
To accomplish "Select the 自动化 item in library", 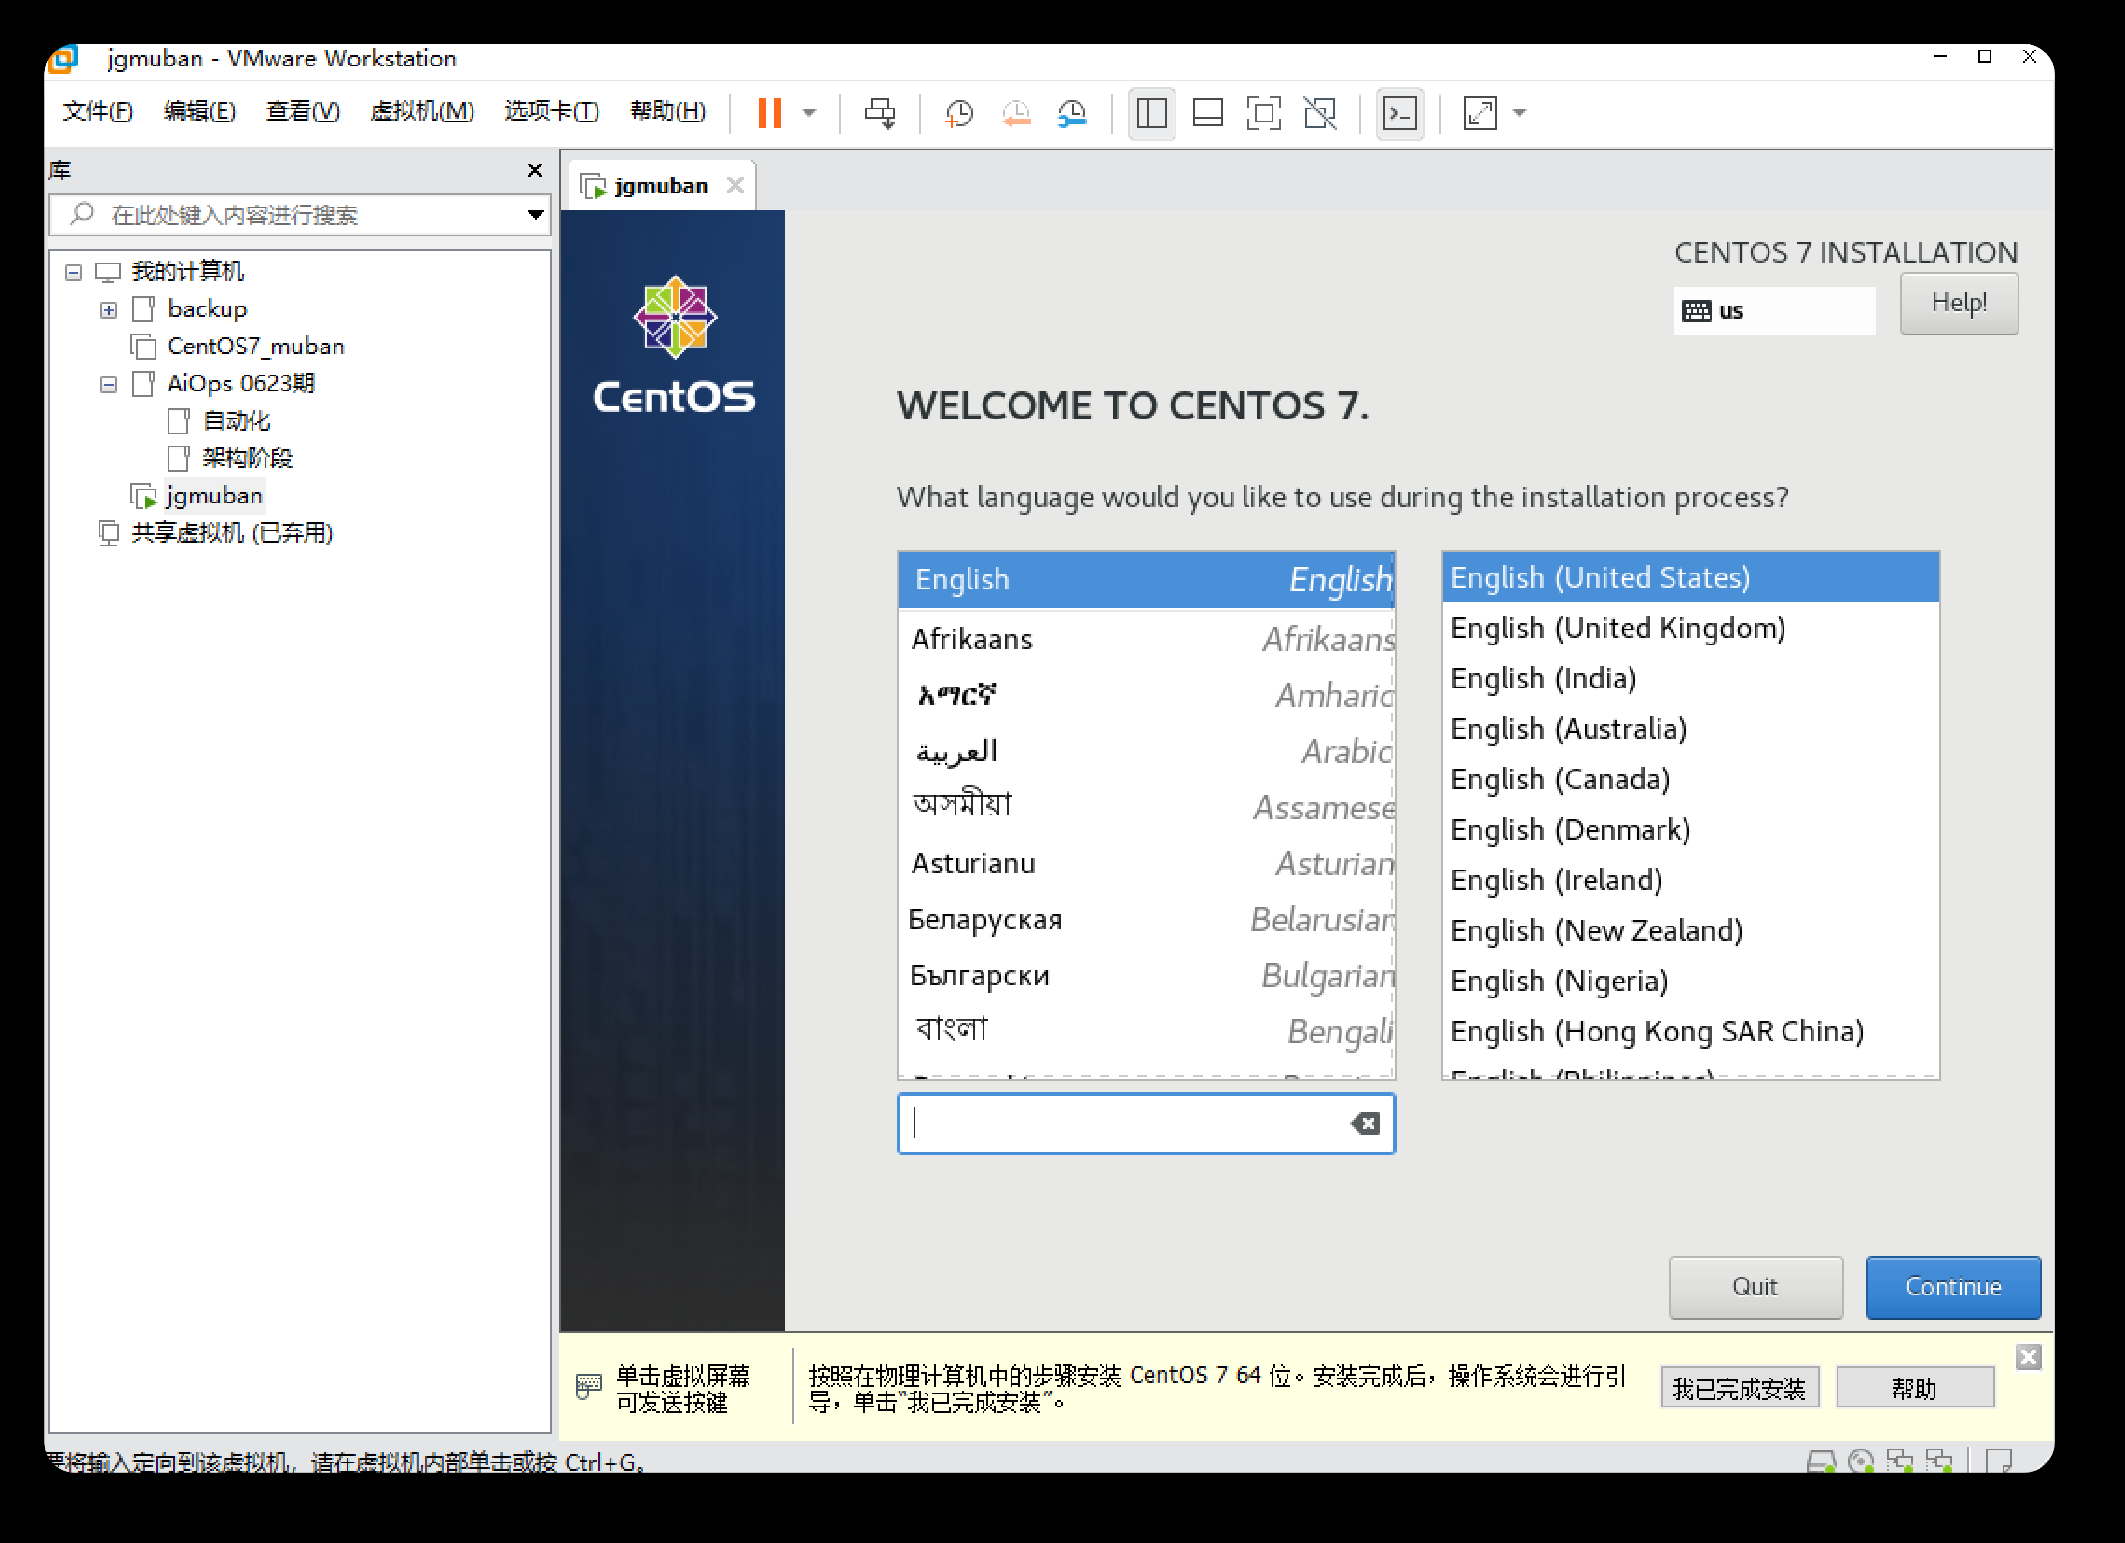I will tap(237, 421).
